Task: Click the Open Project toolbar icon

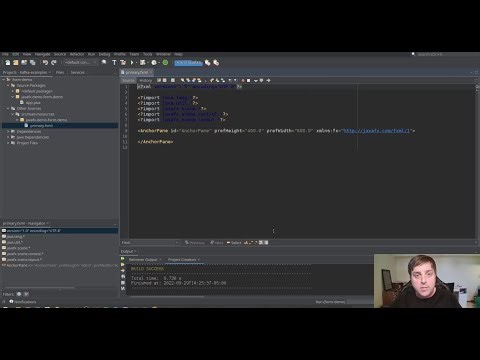Action: (24, 62)
